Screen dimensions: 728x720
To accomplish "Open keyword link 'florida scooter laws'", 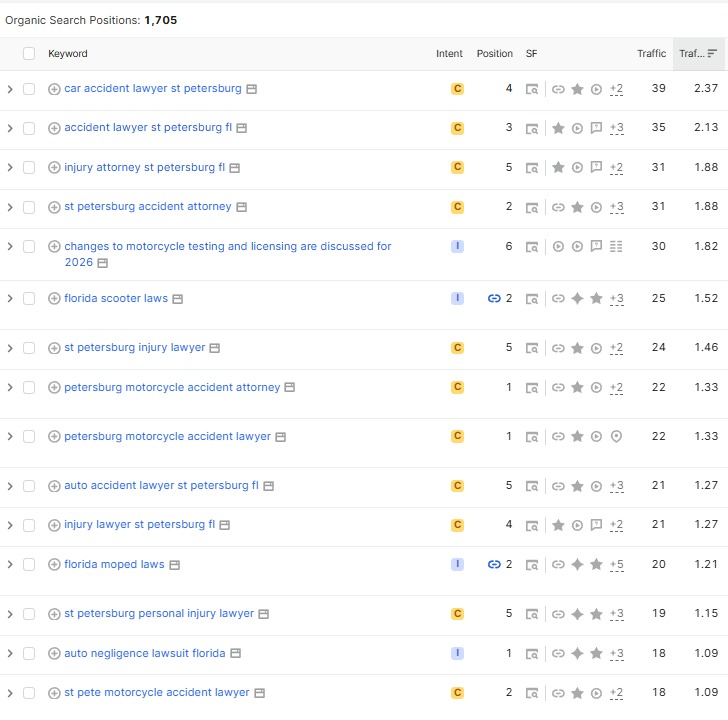I will (116, 298).
